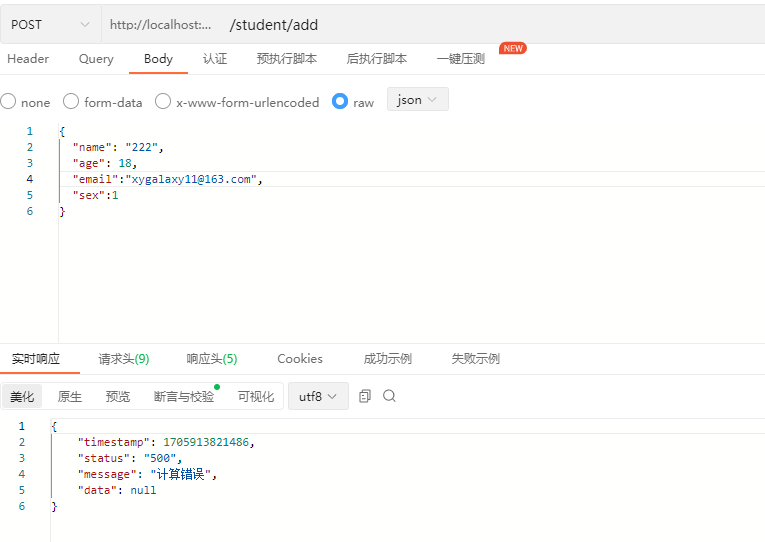Open the 预执行脚本 tab
The height and width of the screenshot is (542, 765).
[x=286, y=59]
